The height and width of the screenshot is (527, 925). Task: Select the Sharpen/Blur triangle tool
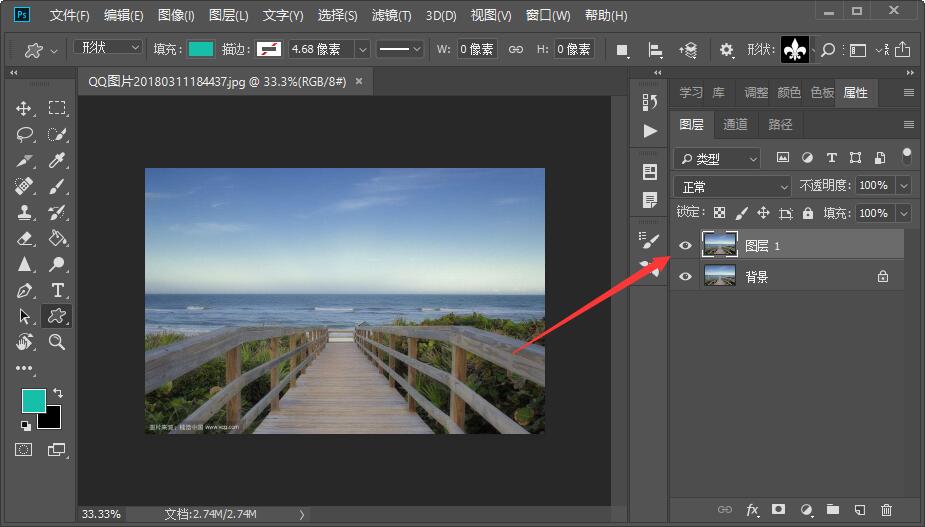click(24, 264)
